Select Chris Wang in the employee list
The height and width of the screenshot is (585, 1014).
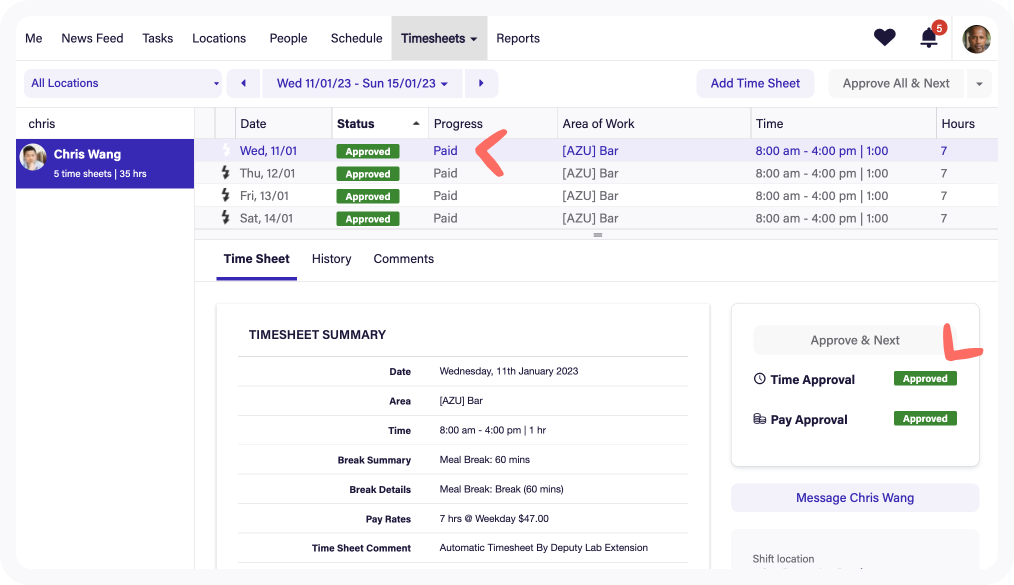click(105, 163)
